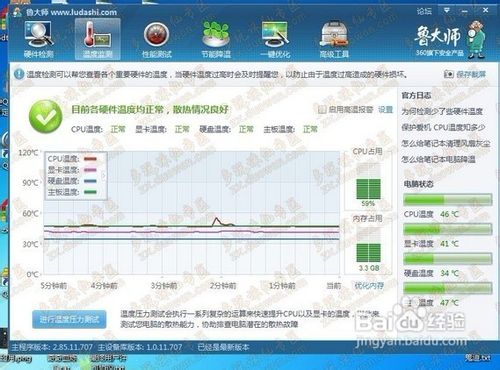Image resolution: width=500 pixels, height=370 pixels.
Task: Close the 鲁大师 window
Action: [x=485, y=10]
